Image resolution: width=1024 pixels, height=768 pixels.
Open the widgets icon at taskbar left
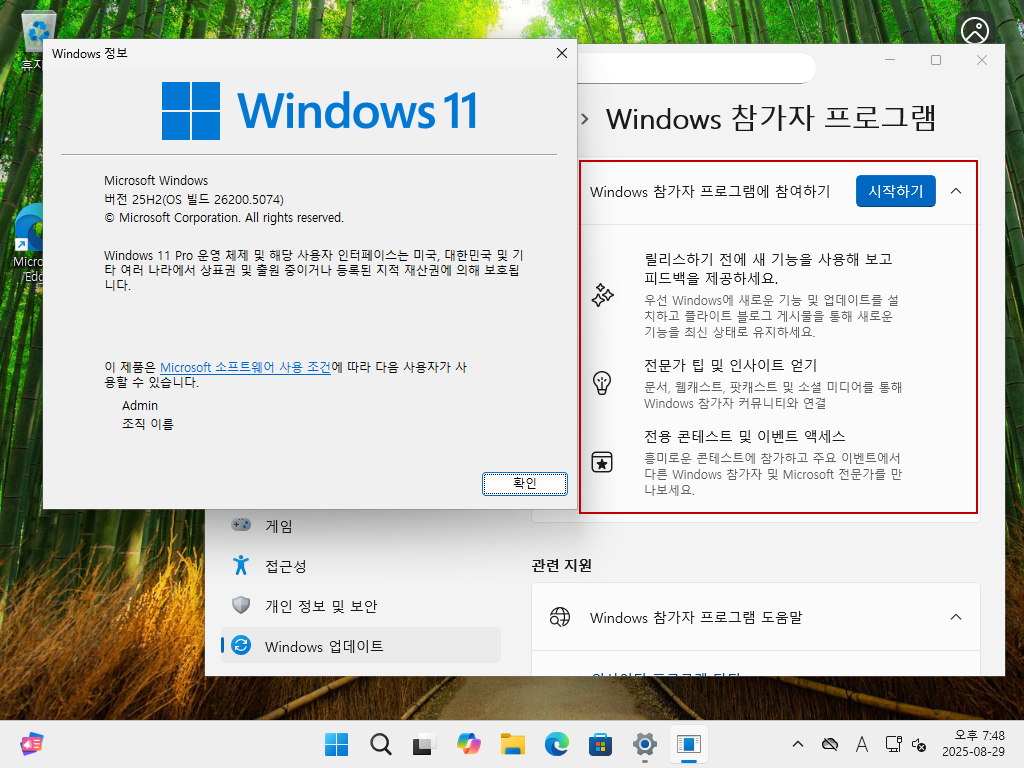(x=31, y=744)
